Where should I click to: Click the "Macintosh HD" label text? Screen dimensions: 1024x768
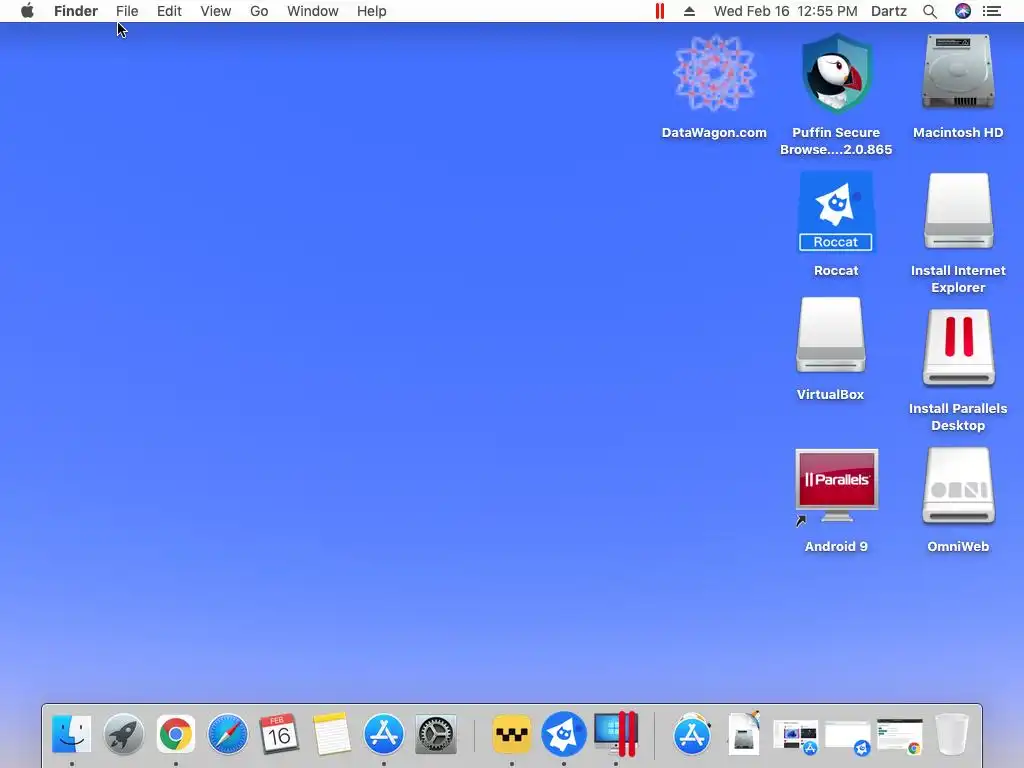click(x=958, y=133)
